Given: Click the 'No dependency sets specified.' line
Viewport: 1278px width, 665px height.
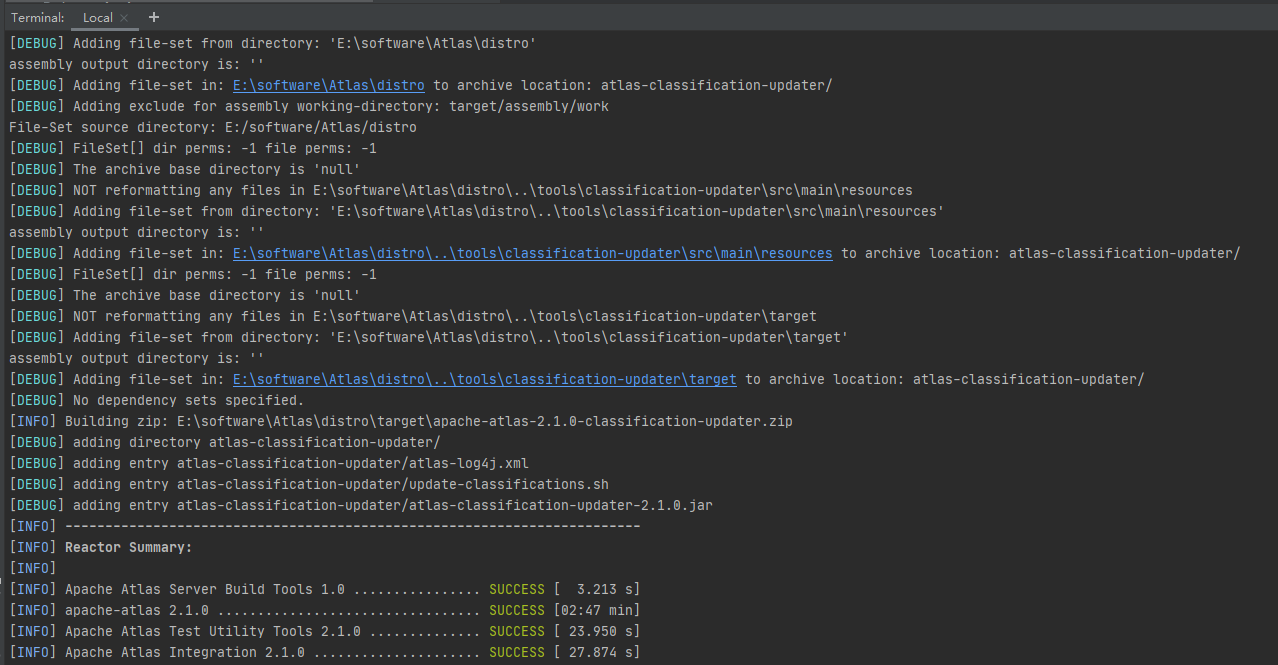Looking at the screenshot, I should point(157,400).
